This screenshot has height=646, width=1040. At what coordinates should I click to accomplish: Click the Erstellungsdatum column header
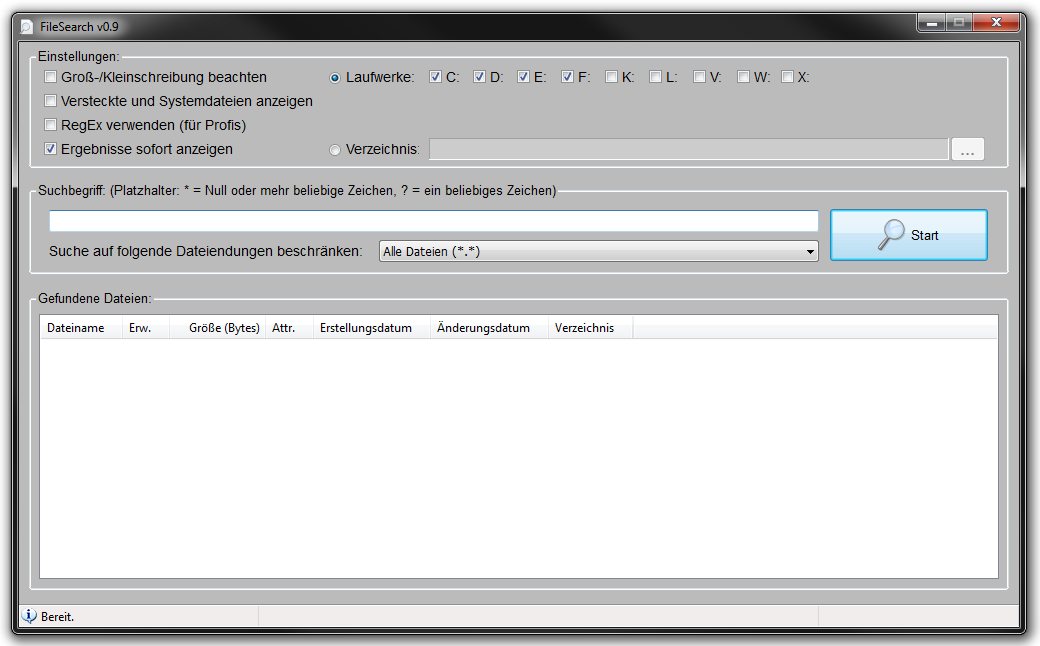pos(366,328)
